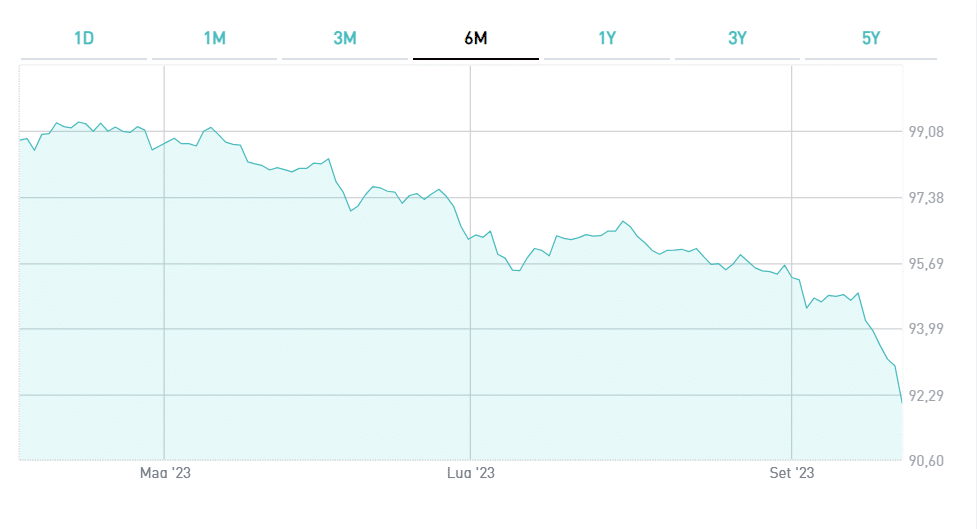The image size is (977, 529).
Task: Select the 5Y range tab
Action: tap(870, 39)
